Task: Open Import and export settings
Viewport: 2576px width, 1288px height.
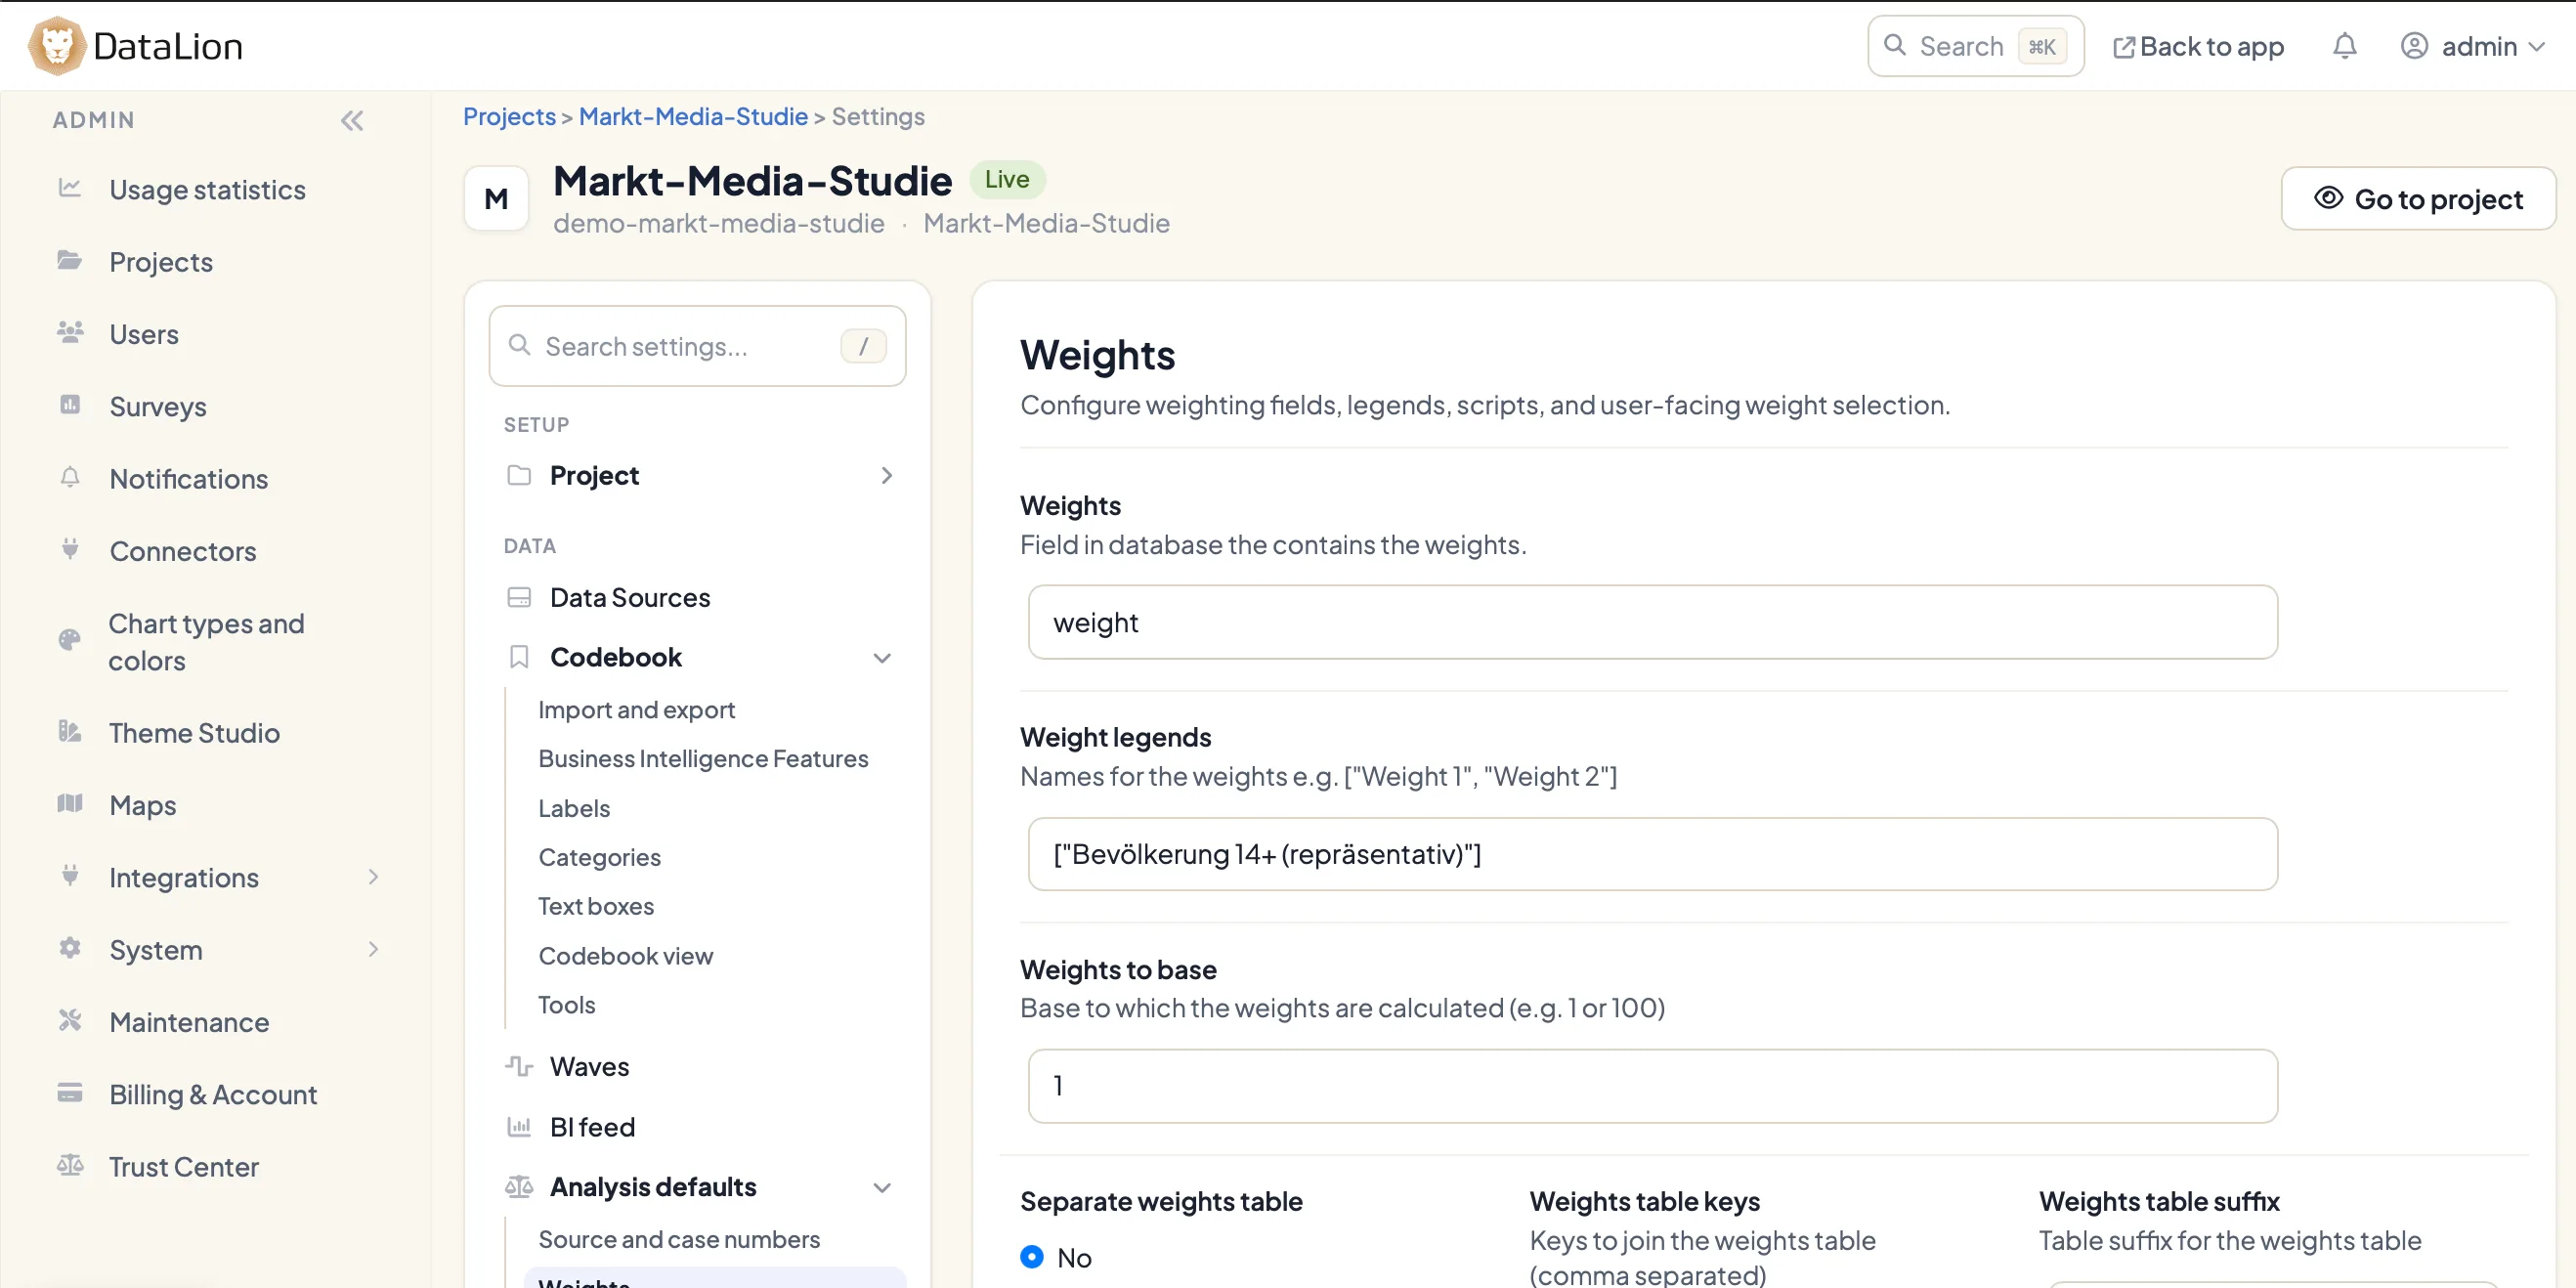Action: pos(636,710)
